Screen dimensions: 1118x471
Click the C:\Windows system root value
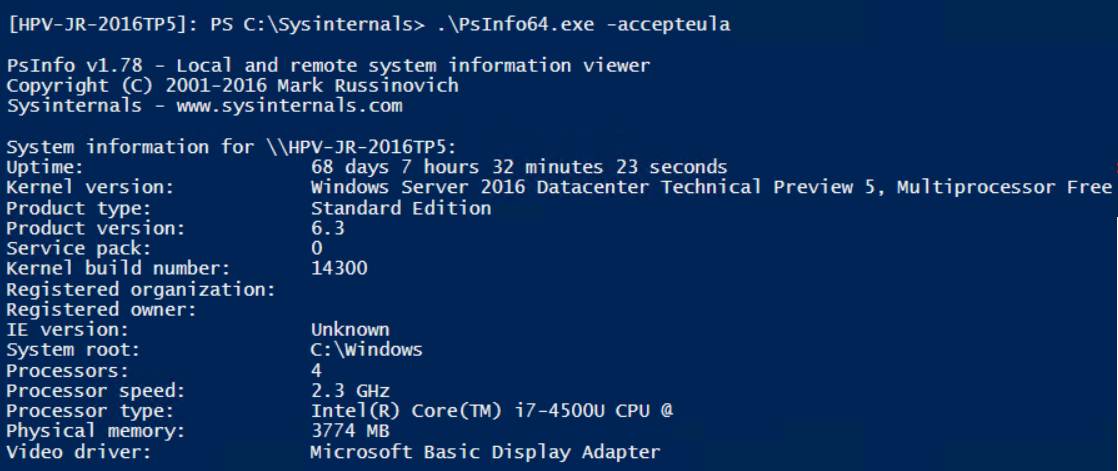tap(366, 350)
